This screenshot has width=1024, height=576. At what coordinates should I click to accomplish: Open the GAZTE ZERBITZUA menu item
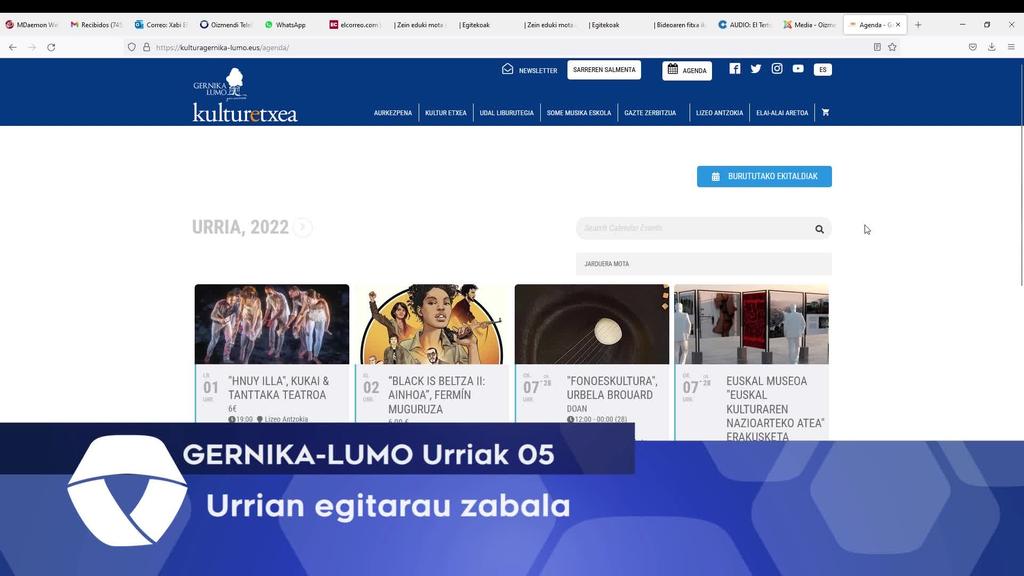(x=650, y=113)
